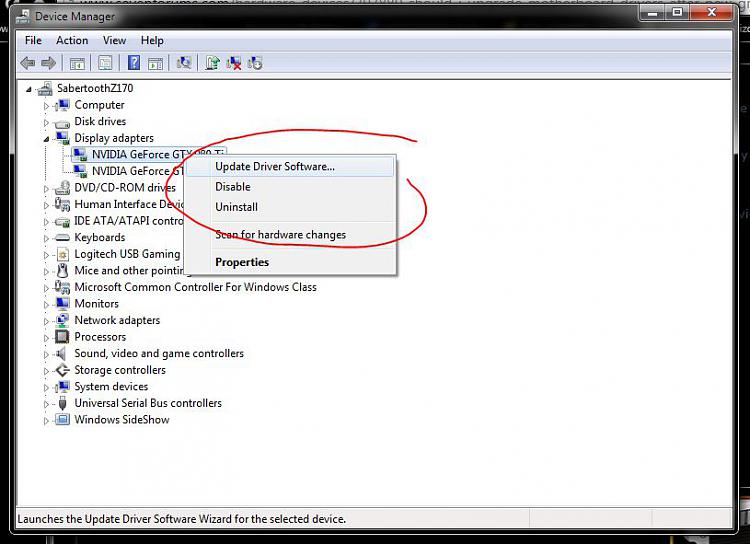The width and height of the screenshot is (750, 544).
Task: Collapse the SabertoothZ170 root node
Action: click(29, 89)
